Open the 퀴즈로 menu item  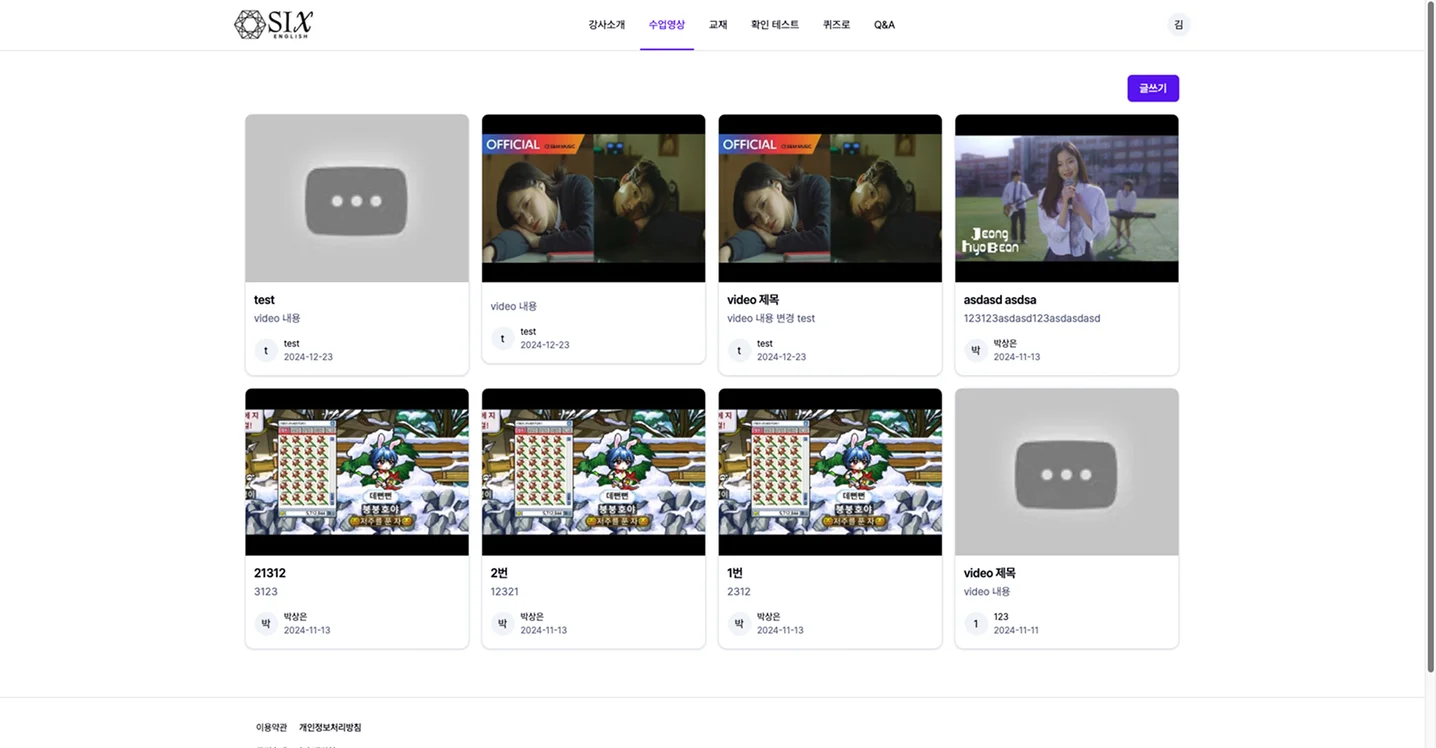click(x=837, y=25)
